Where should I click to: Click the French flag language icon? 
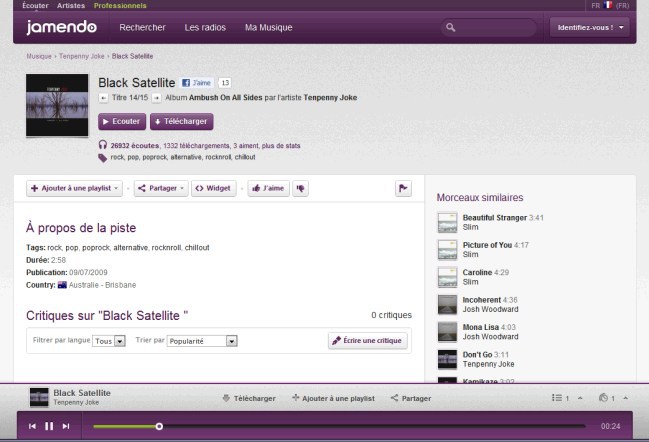[608, 5]
